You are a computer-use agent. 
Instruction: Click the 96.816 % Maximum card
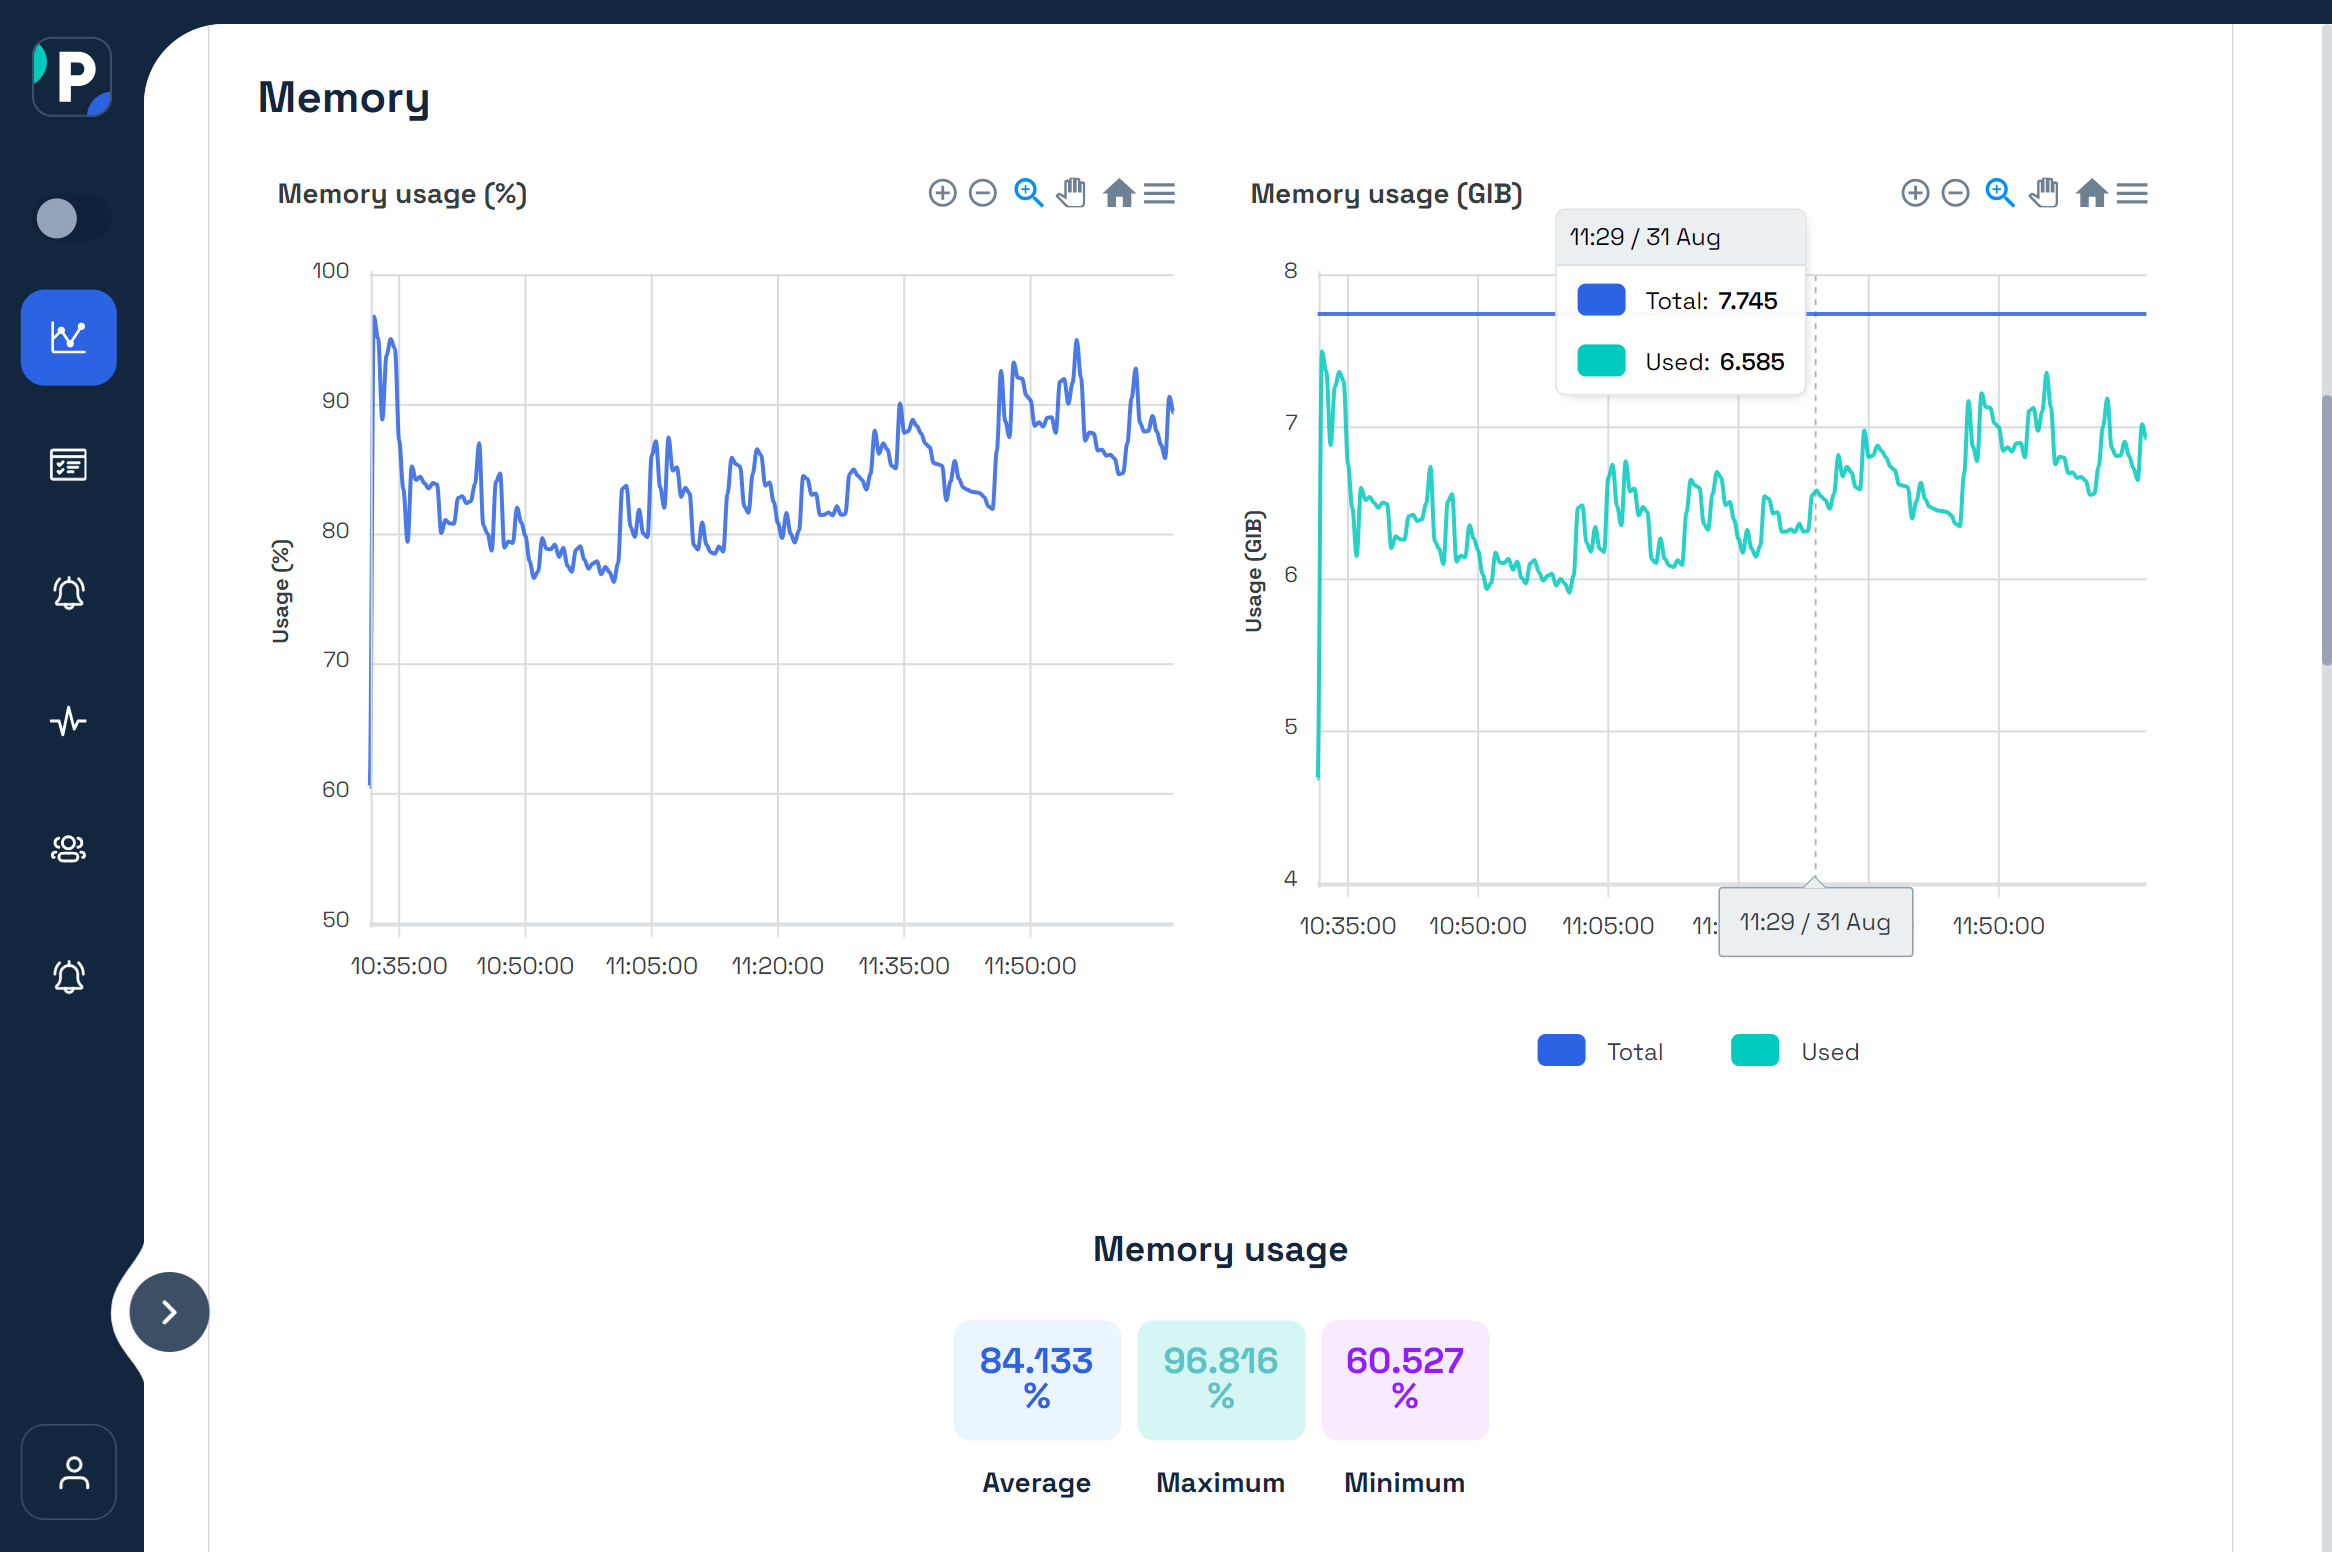tap(1221, 1380)
